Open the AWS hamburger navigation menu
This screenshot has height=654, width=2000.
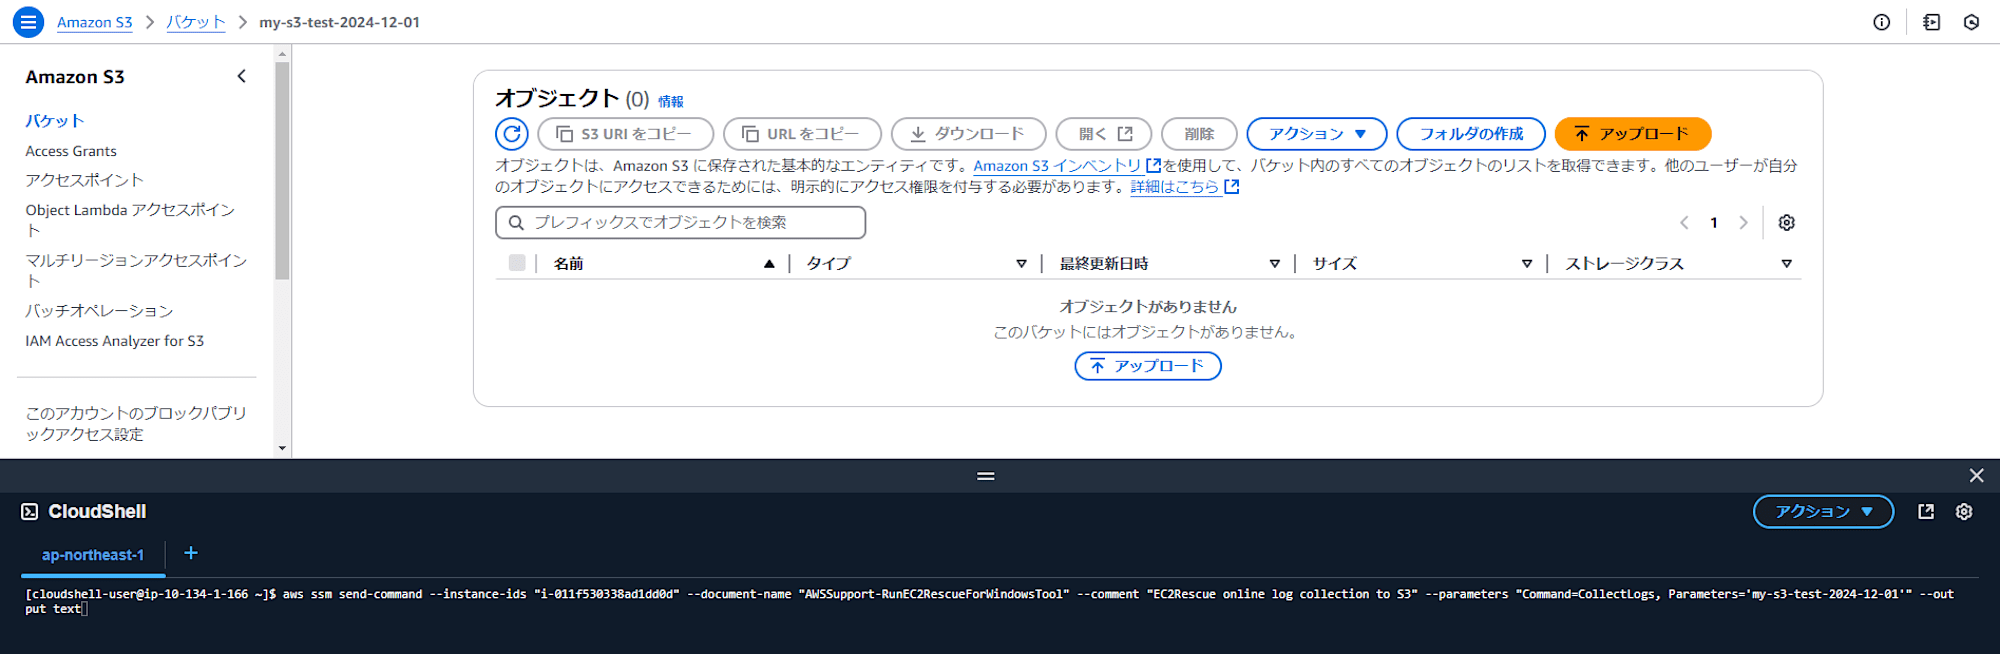coord(28,22)
